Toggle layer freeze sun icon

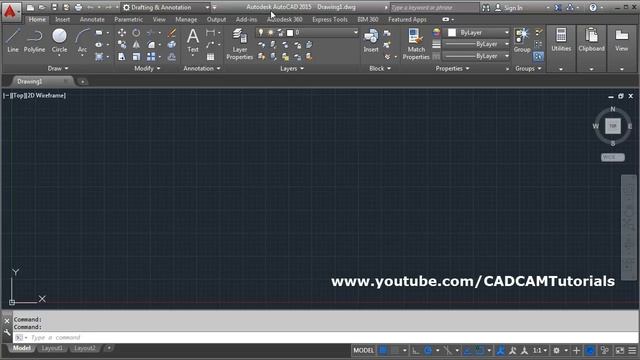click(x=270, y=32)
